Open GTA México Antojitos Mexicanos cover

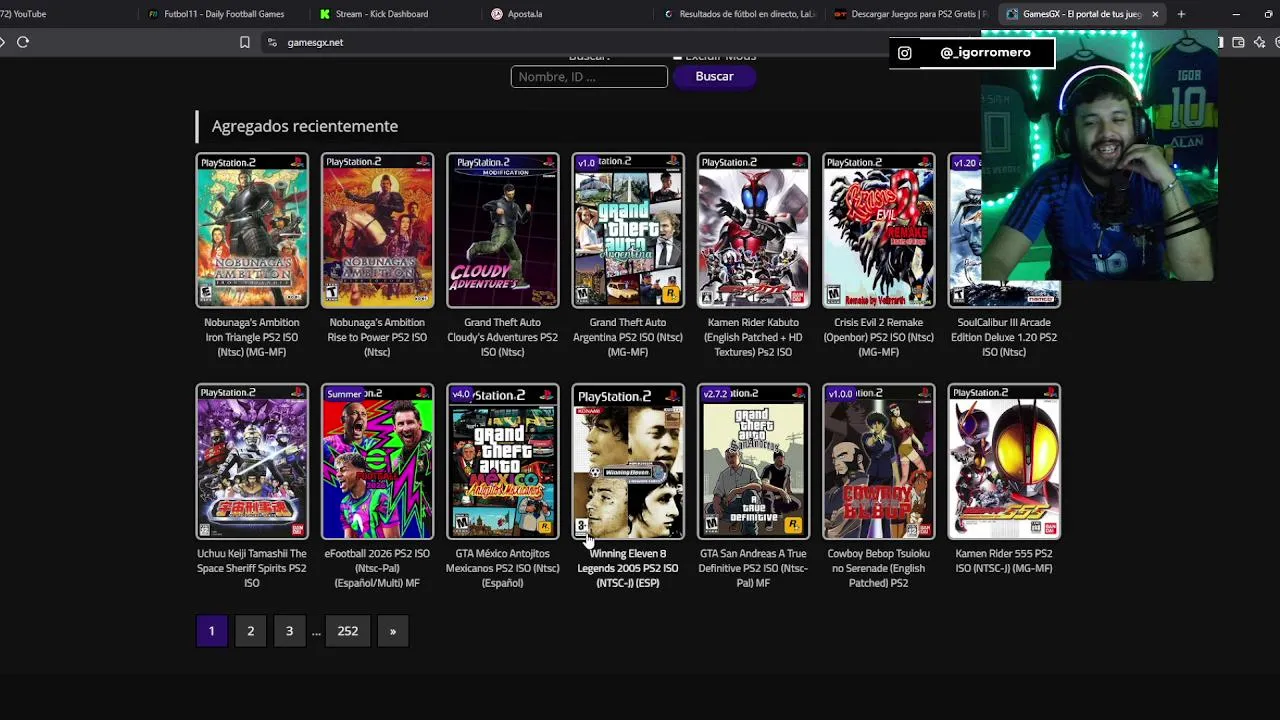pyautogui.click(x=503, y=462)
